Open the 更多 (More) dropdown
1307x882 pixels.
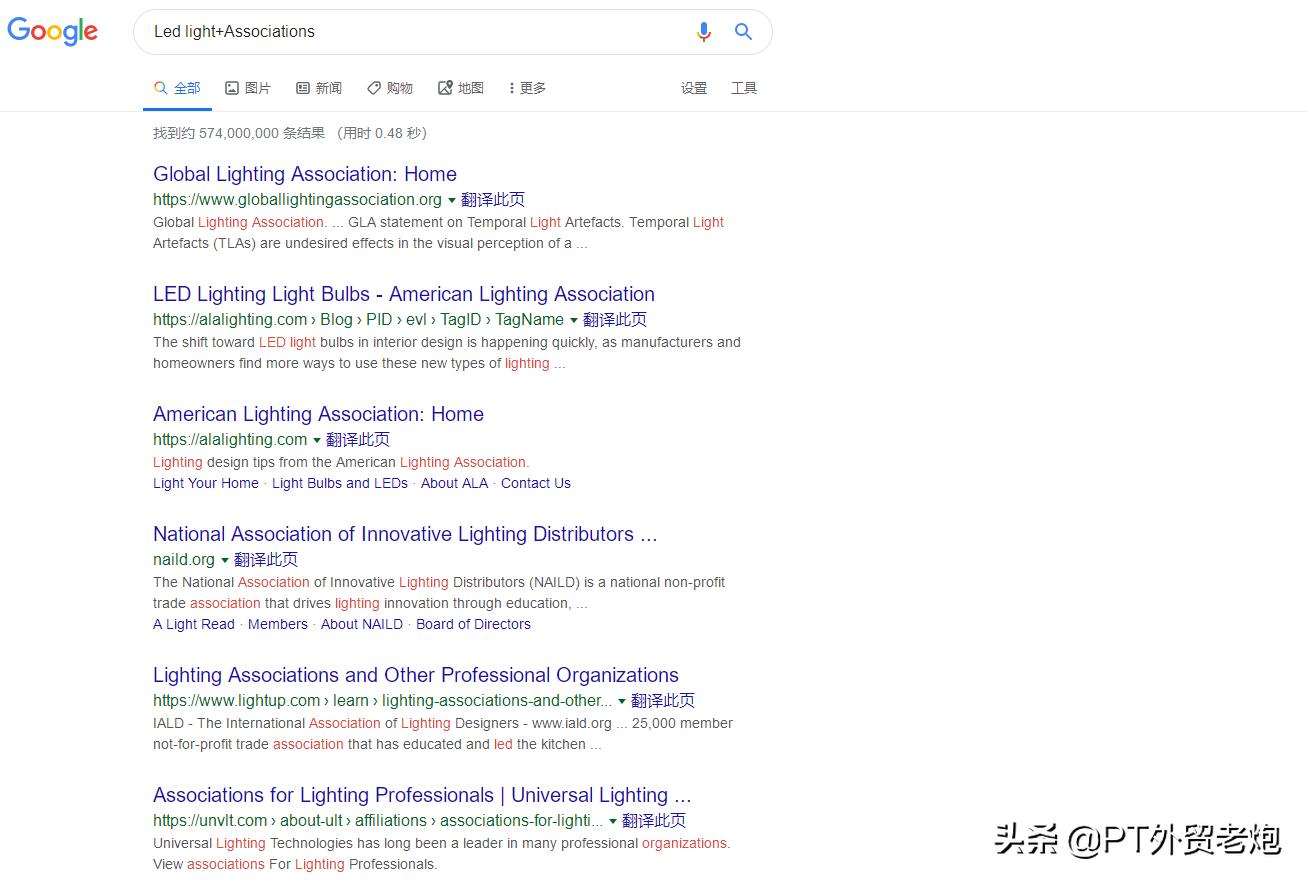click(527, 88)
